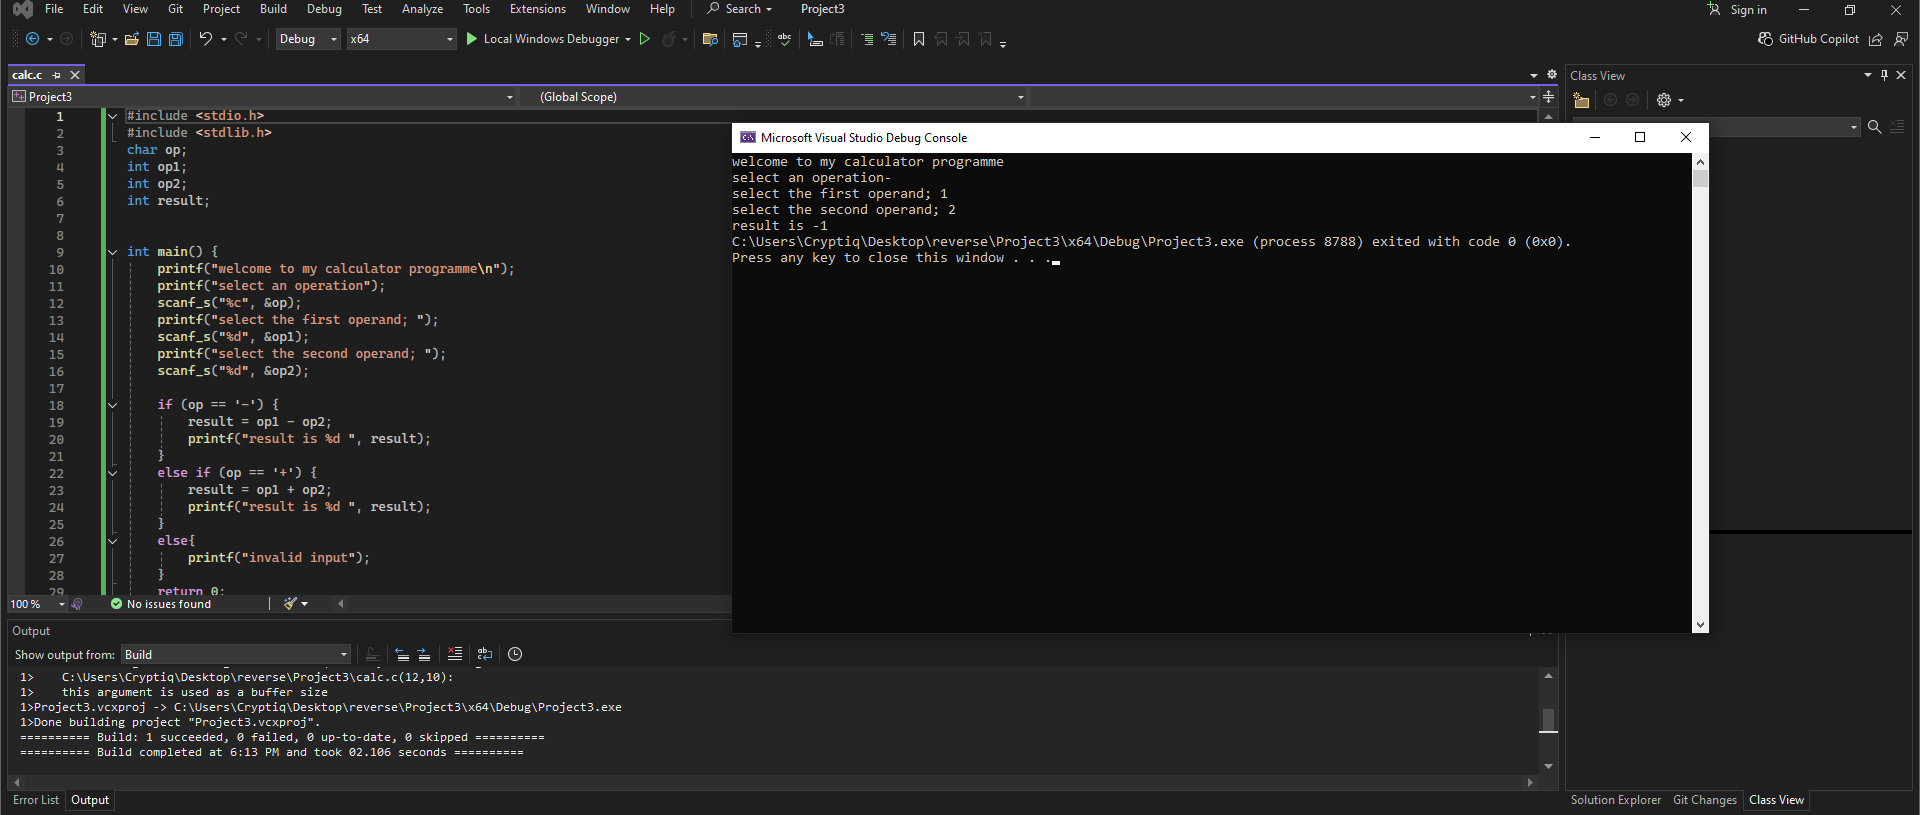This screenshot has height=815, width=1920.
Task: Send feedback with the person-chat icon
Action: click(x=1901, y=39)
